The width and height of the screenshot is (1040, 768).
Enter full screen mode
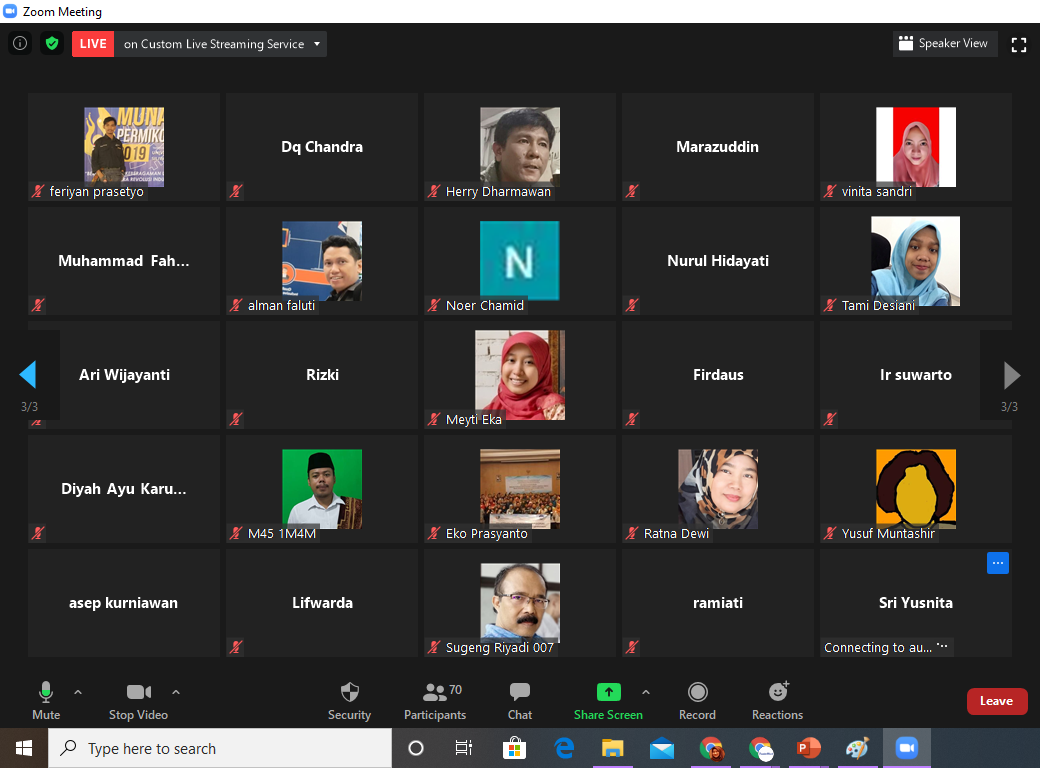1019,44
